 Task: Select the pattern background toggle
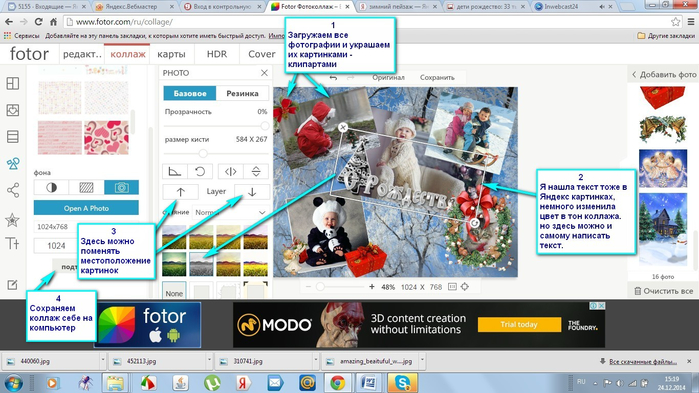86,188
